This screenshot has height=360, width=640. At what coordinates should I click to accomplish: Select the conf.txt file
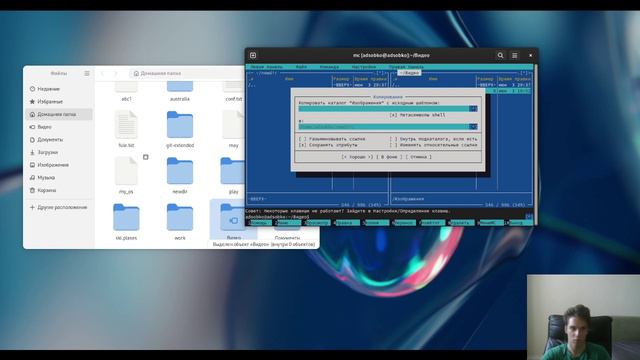[x=233, y=91]
